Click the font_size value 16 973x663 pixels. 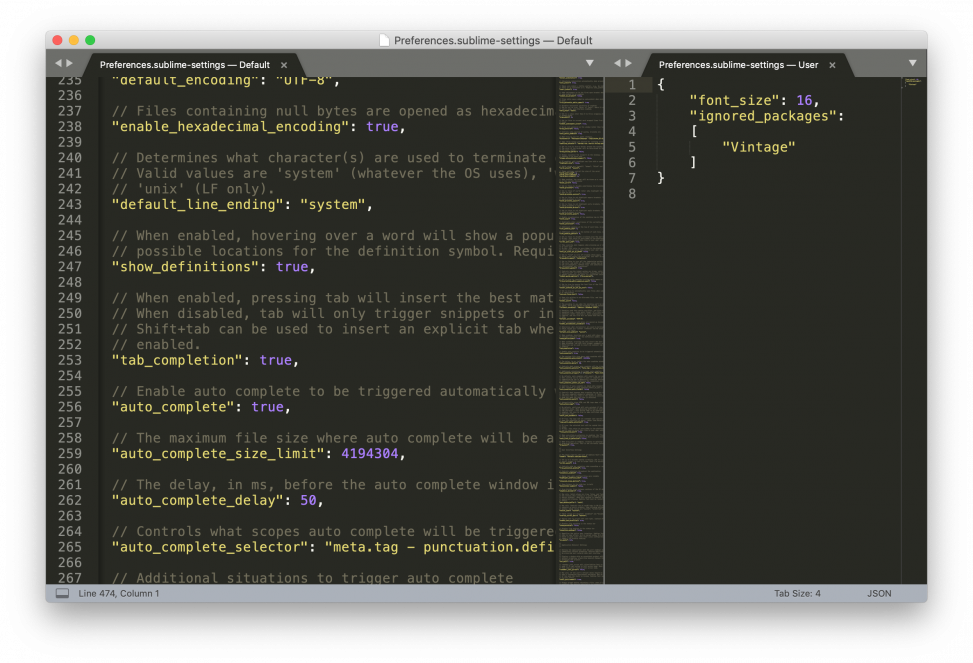coord(804,100)
